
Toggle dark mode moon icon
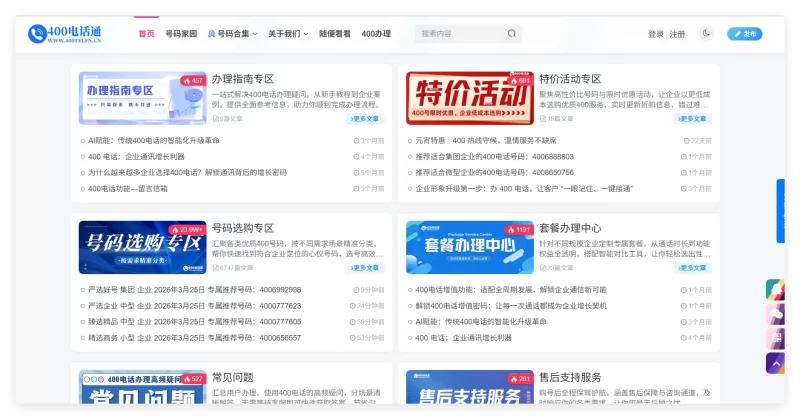pos(706,34)
